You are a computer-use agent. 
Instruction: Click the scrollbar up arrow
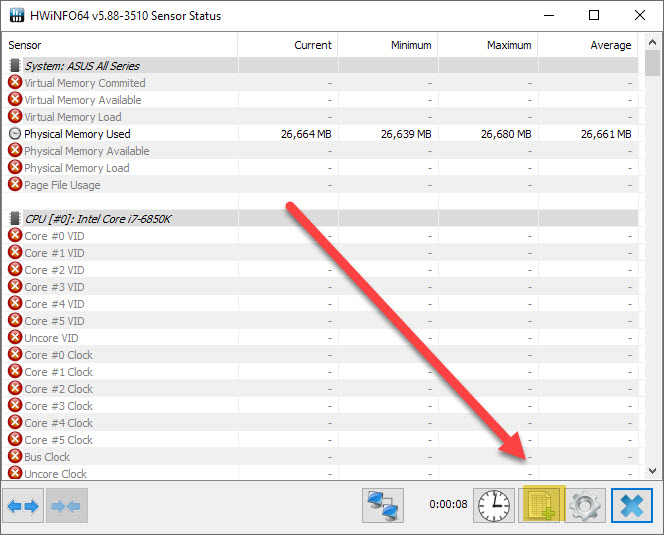tap(653, 42)
